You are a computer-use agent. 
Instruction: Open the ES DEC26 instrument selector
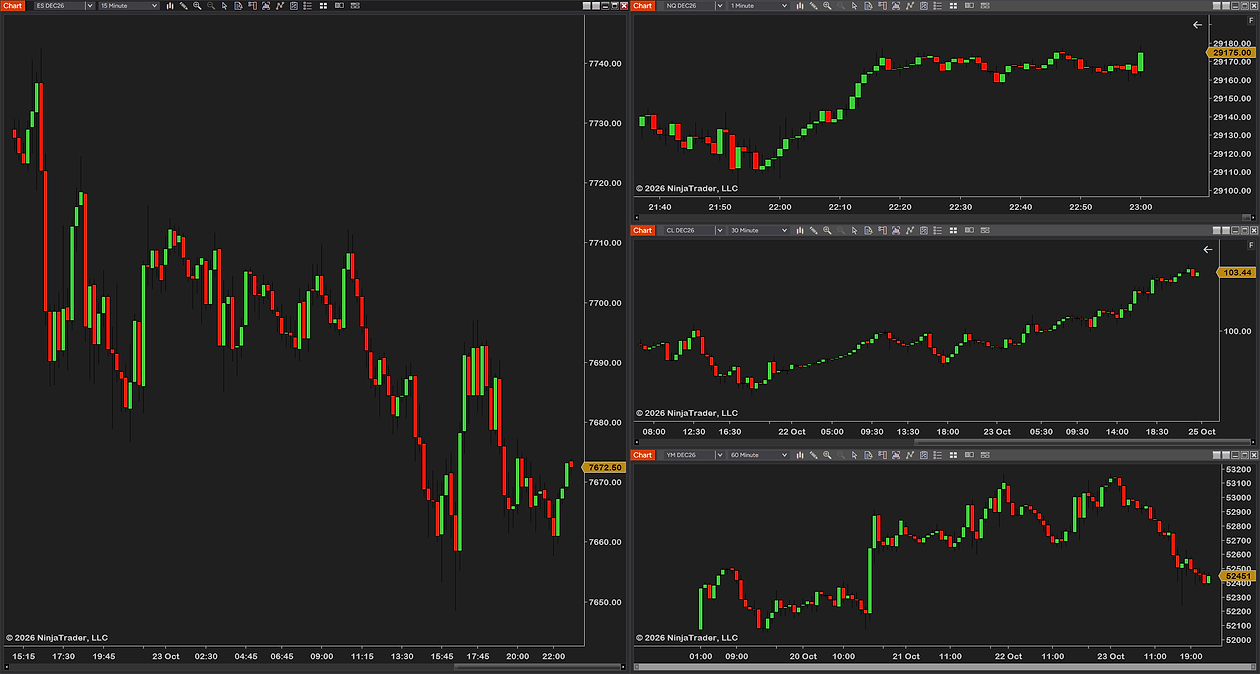click(x=64, y=6)
